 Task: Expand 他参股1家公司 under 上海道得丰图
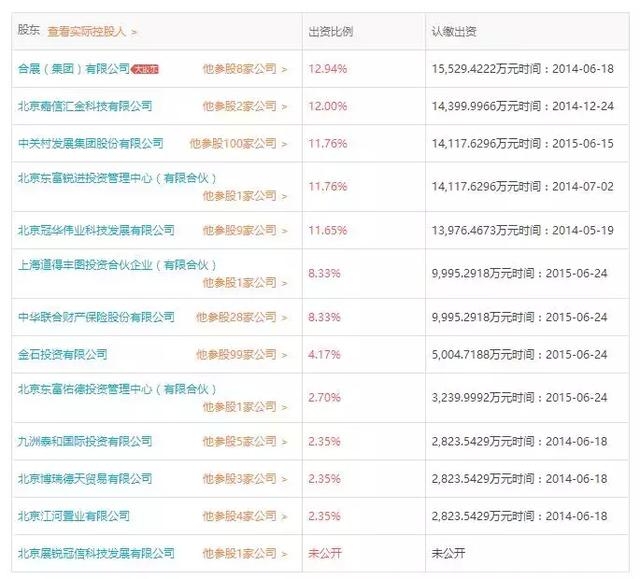point(244,282)
